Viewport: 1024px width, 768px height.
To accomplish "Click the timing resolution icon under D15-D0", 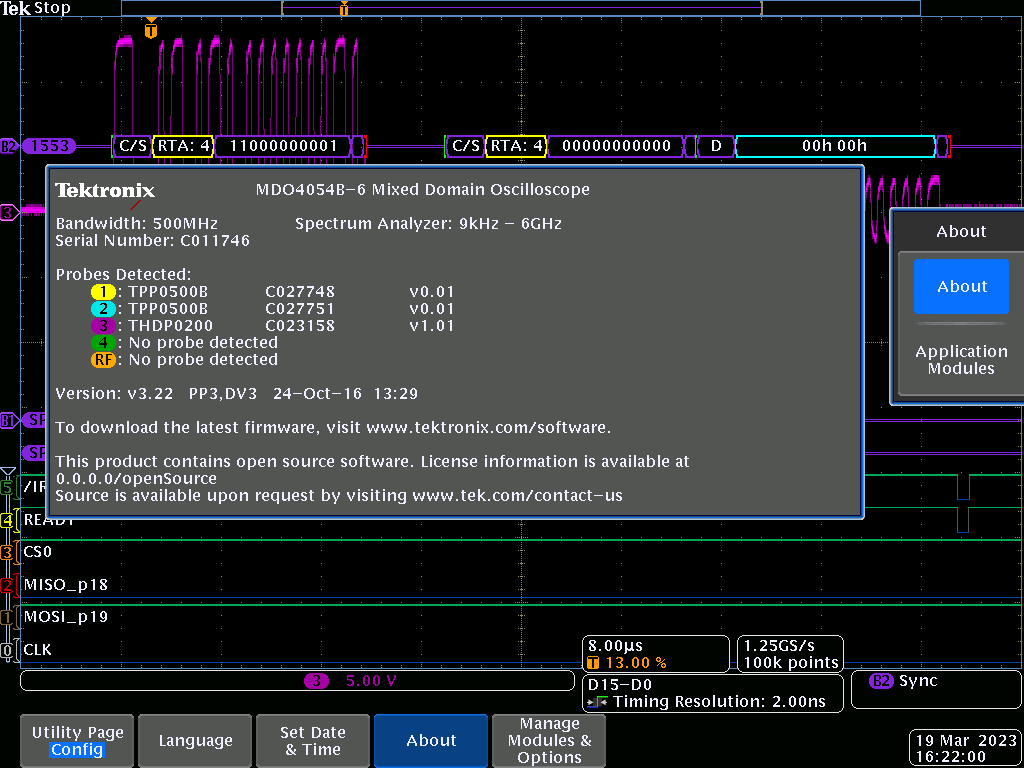I will click(598, 703).
